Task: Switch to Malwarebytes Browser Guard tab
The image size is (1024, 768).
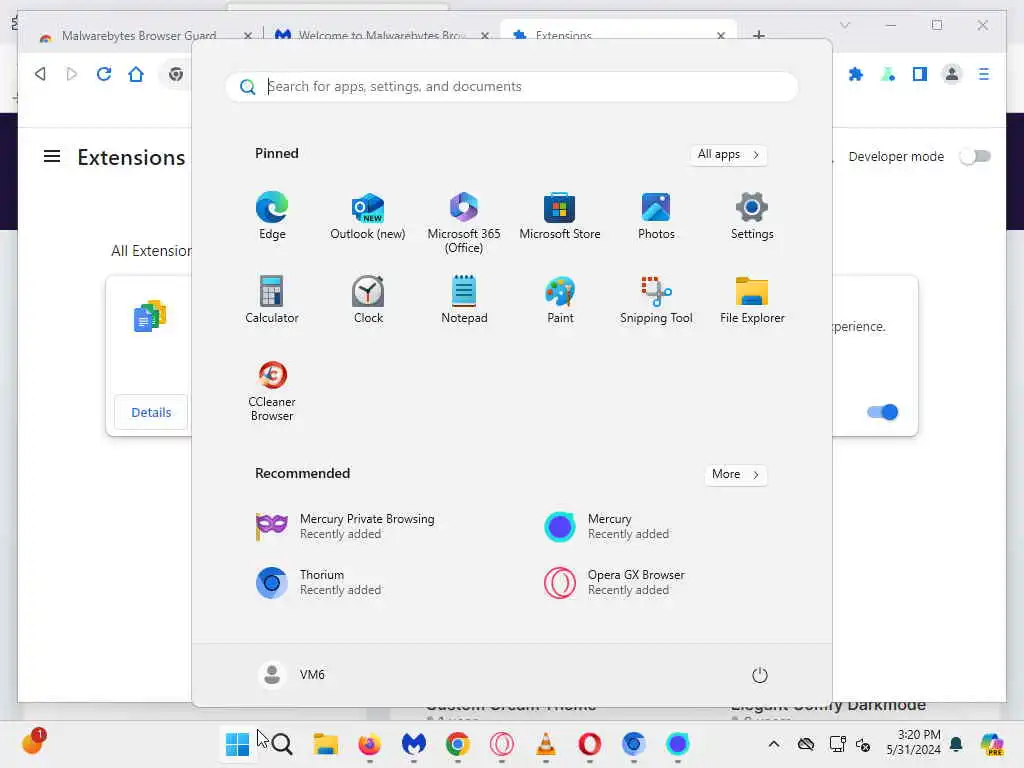Action: (138, 35)
